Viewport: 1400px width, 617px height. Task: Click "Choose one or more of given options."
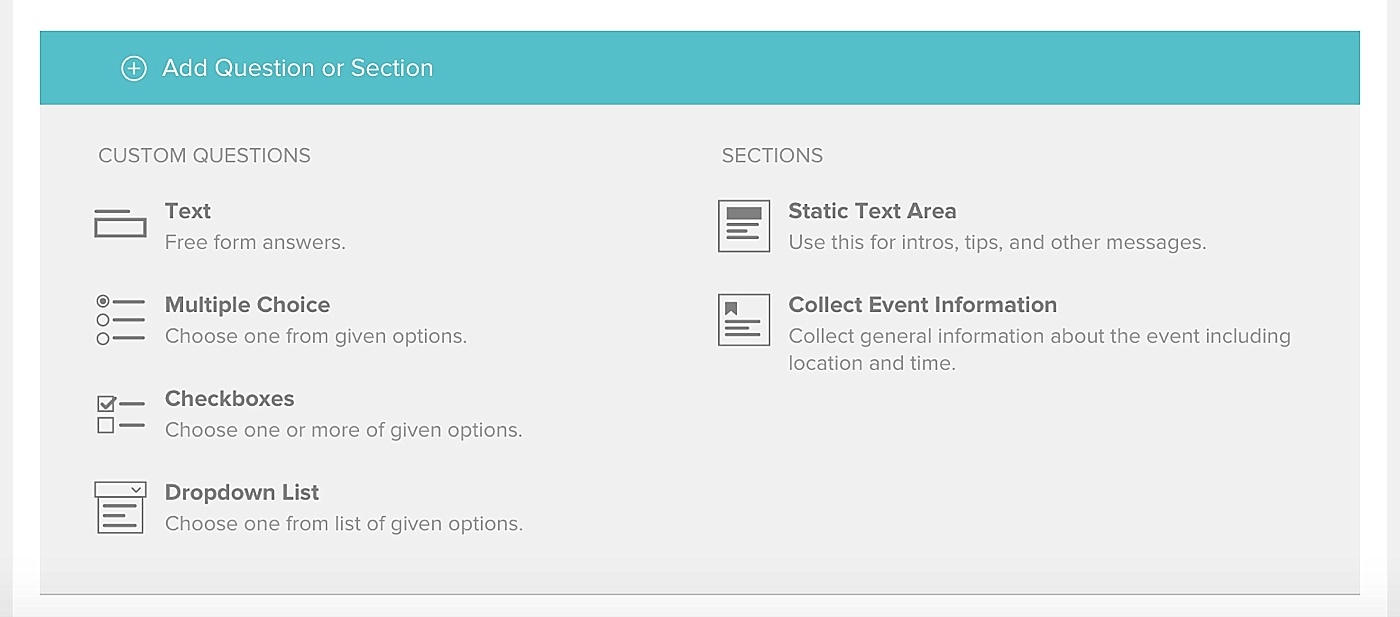[343, 430]
